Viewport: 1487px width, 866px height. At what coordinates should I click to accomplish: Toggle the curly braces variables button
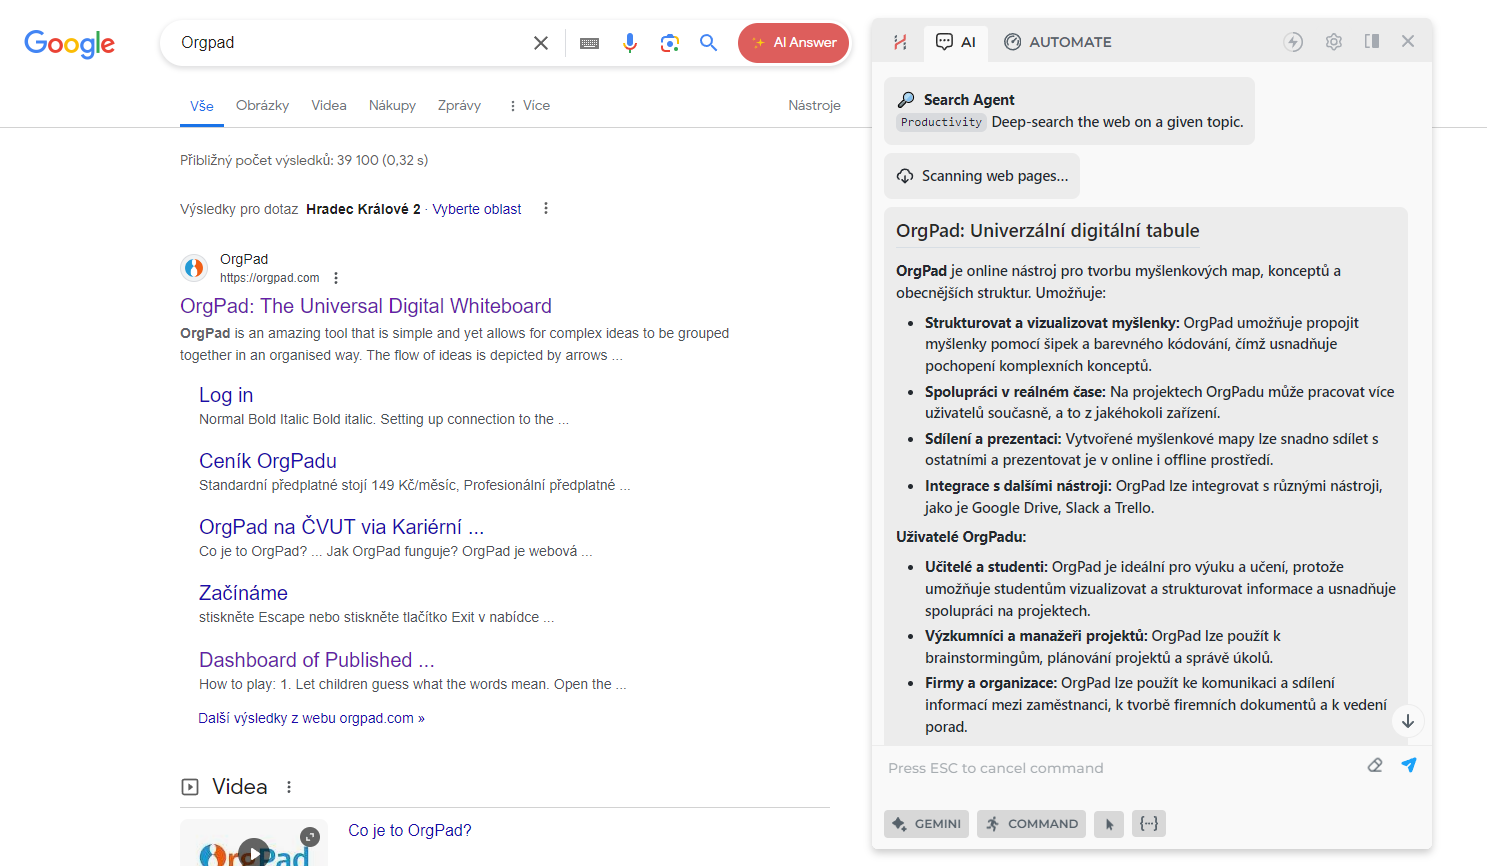pyautogui.click(x=1149, y=824)
